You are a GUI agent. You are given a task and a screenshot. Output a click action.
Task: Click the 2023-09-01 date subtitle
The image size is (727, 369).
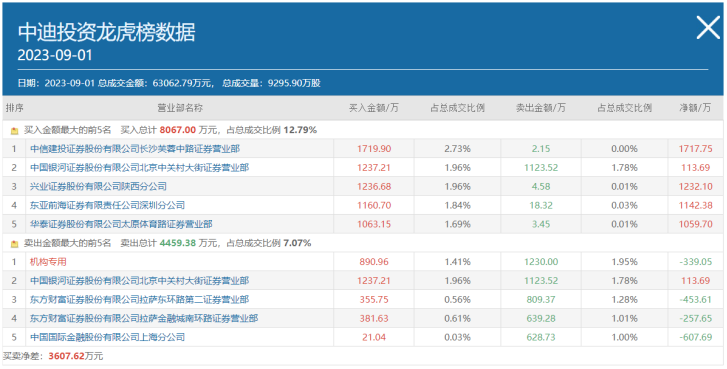55,55
